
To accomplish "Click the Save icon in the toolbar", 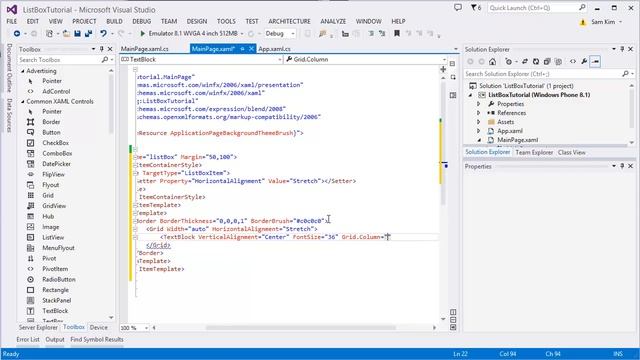I will [77, 33].
